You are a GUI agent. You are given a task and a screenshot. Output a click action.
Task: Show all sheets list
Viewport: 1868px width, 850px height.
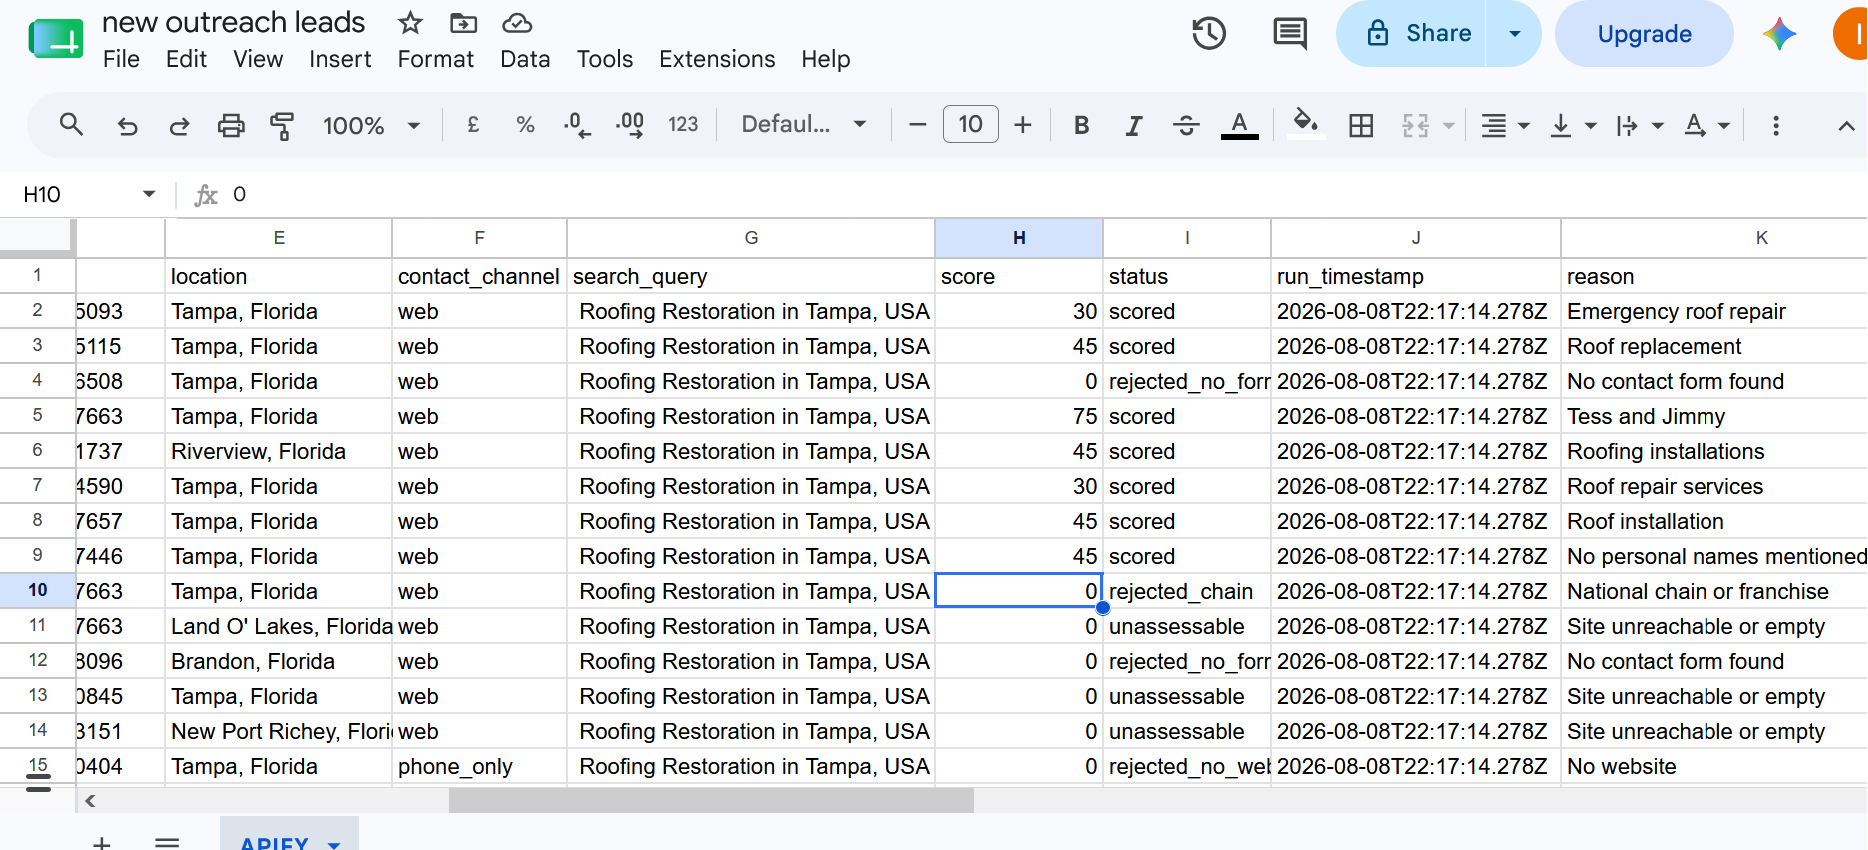pyautogui.click(x=168, y=842)
